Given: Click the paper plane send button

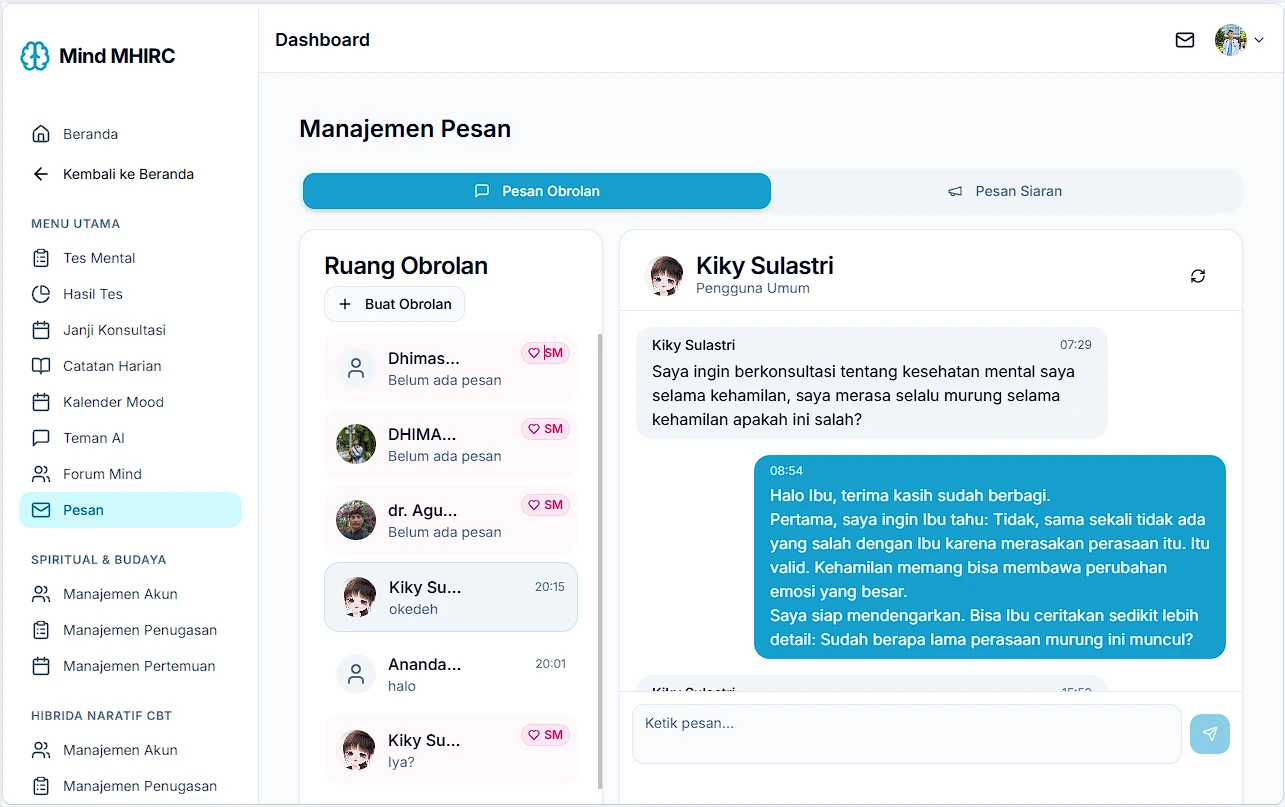Looking at the screenshot, I should (1210, 734).
